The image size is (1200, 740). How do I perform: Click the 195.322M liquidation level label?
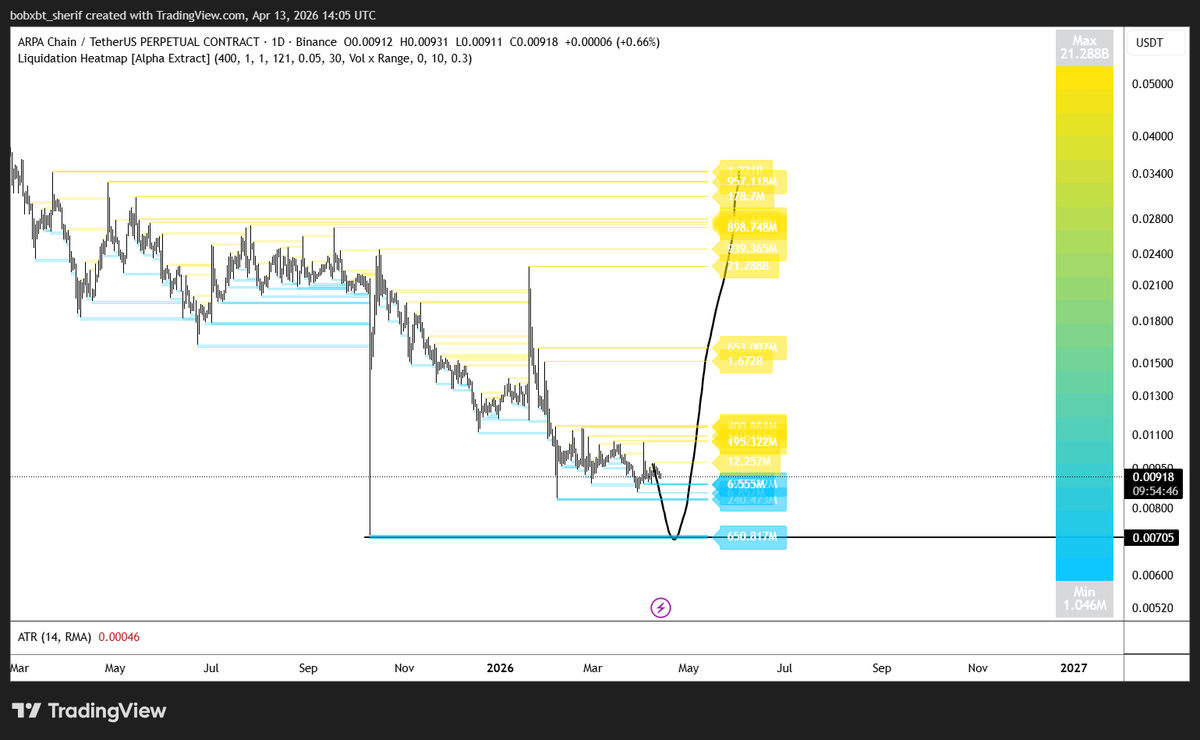[x=751, y=441]
